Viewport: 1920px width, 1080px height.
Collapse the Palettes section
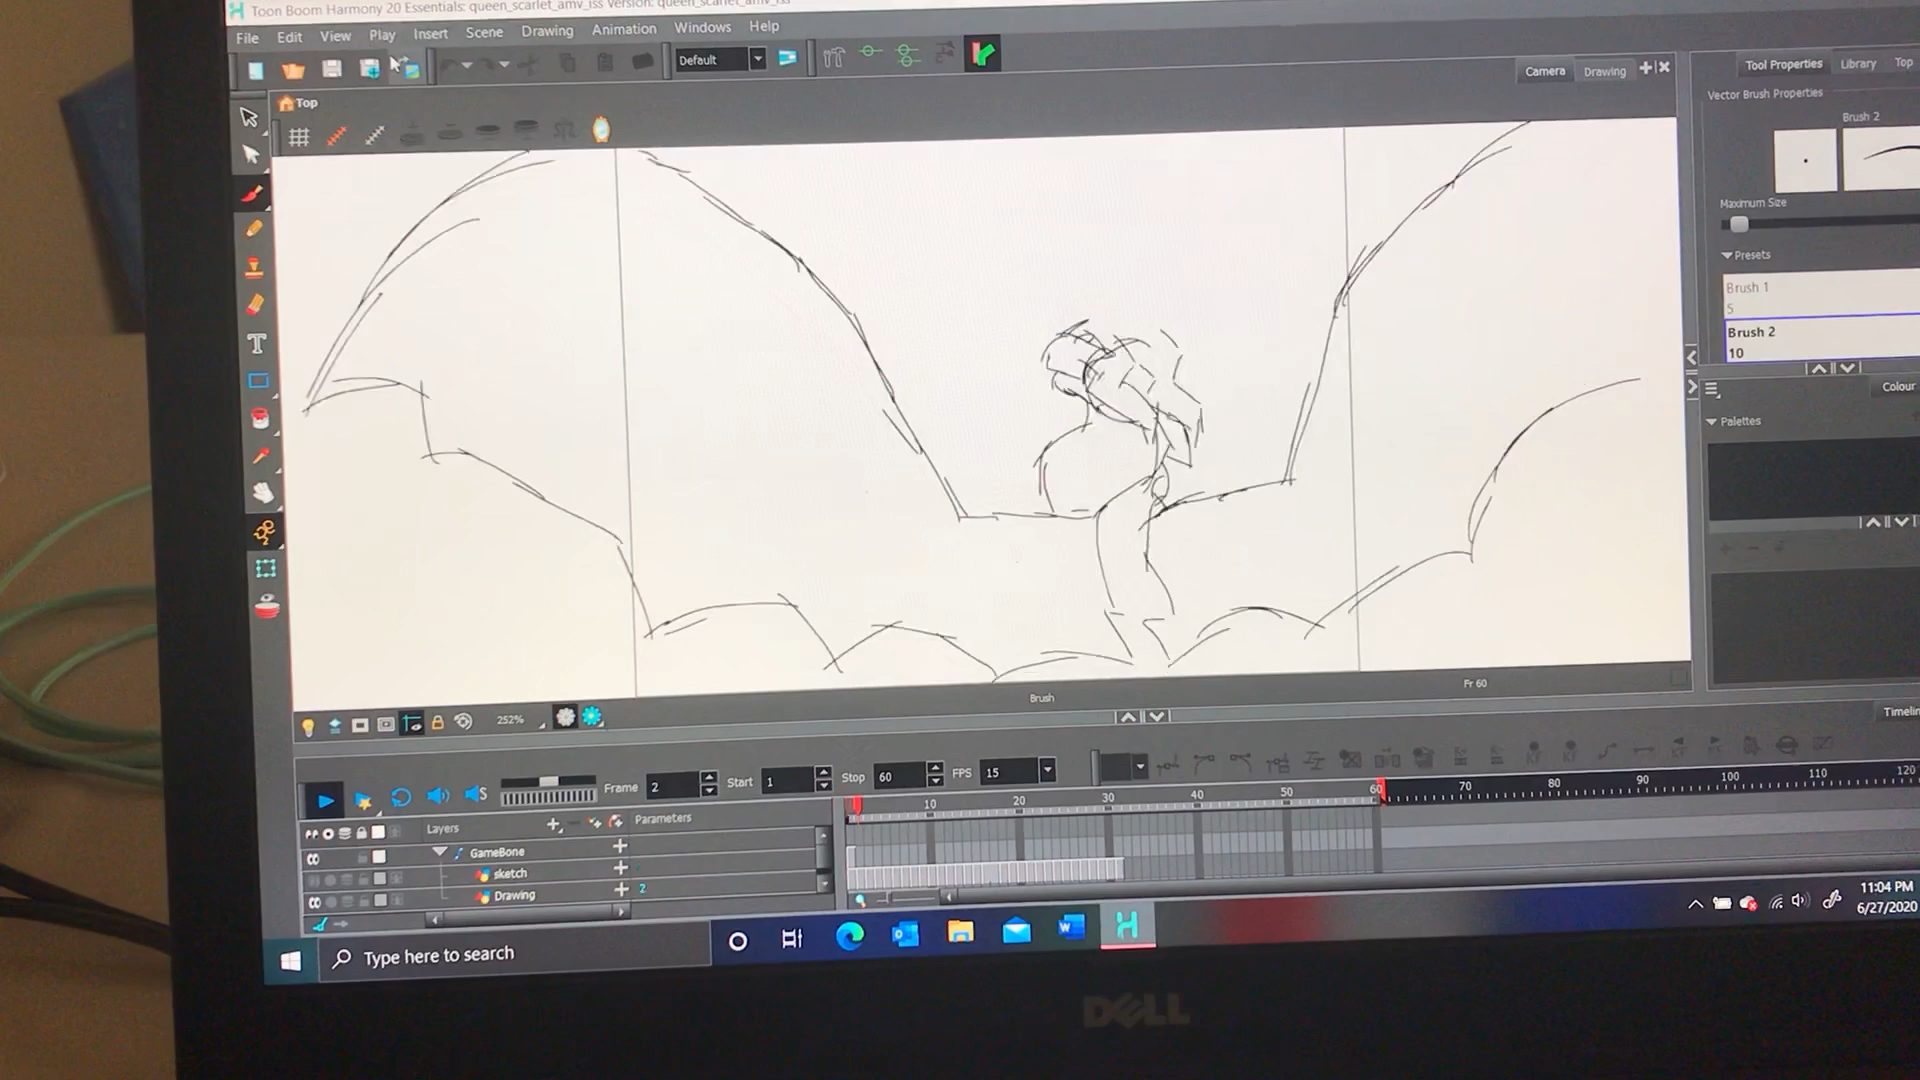pyautogui.click(x=1711, y=421)
